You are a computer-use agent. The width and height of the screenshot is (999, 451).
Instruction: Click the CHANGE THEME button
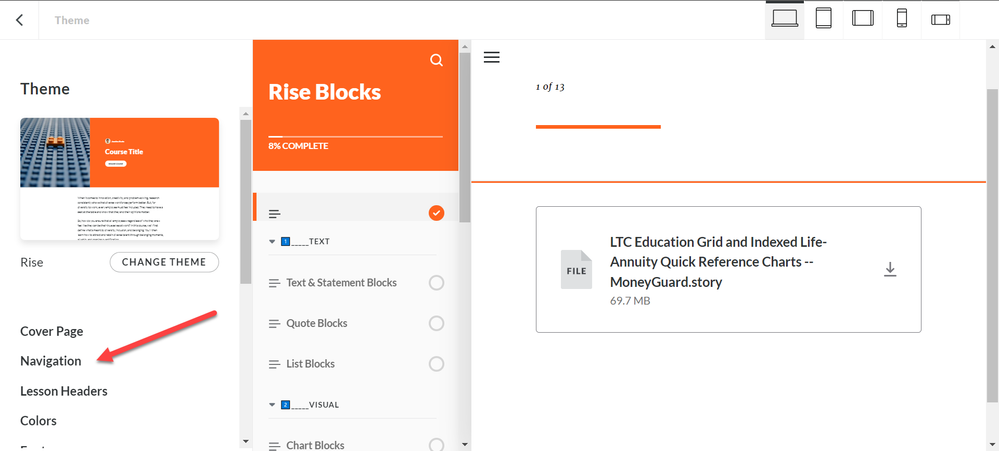click(164, 262)
